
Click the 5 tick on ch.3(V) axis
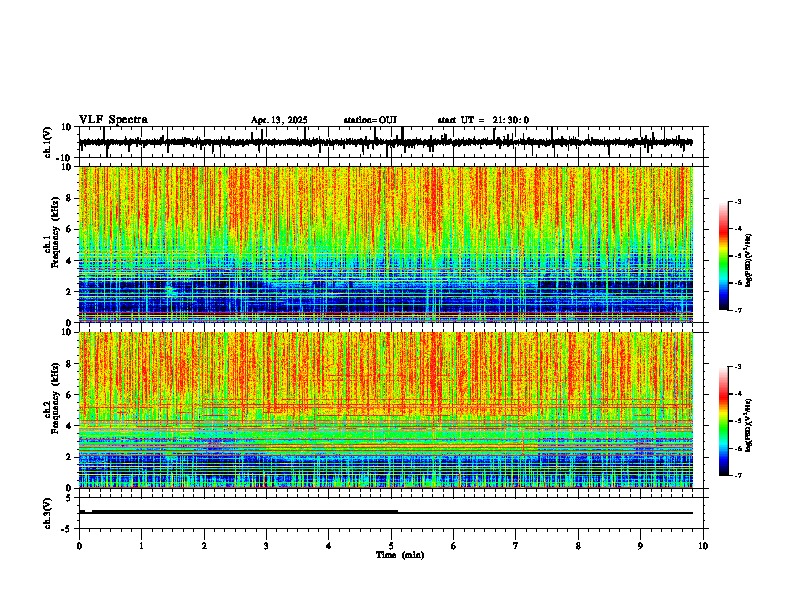tap(69, 498)
